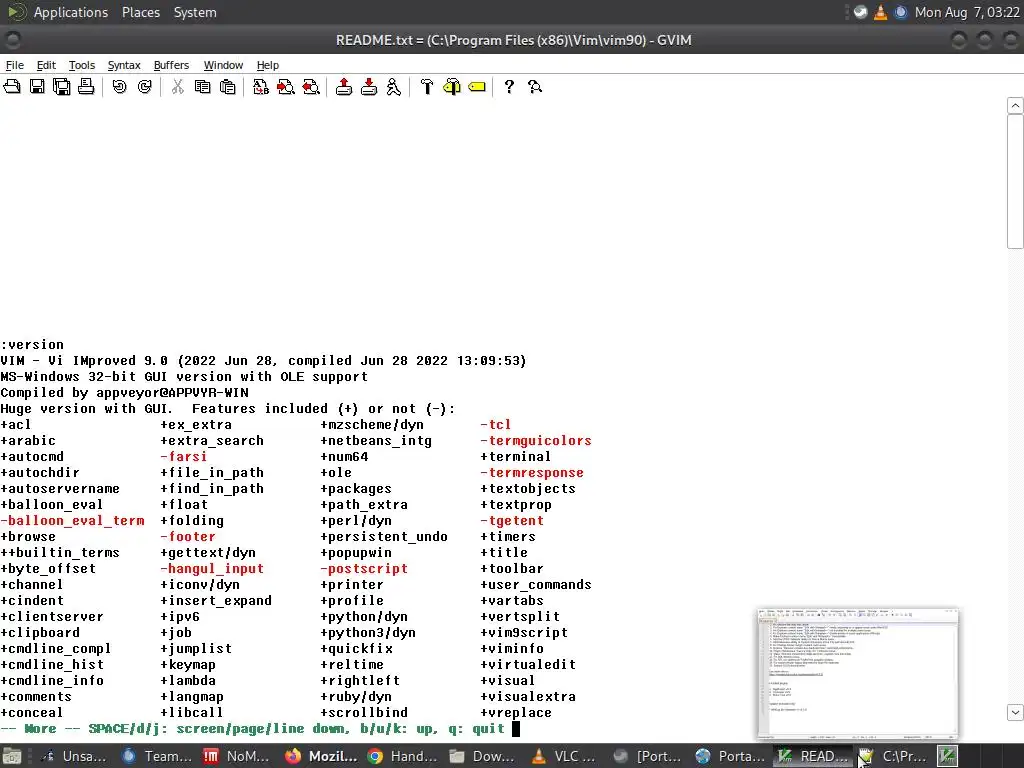Click the +vim9script feature text
This screenshot has height=768, width=1024.
[524, 633]
